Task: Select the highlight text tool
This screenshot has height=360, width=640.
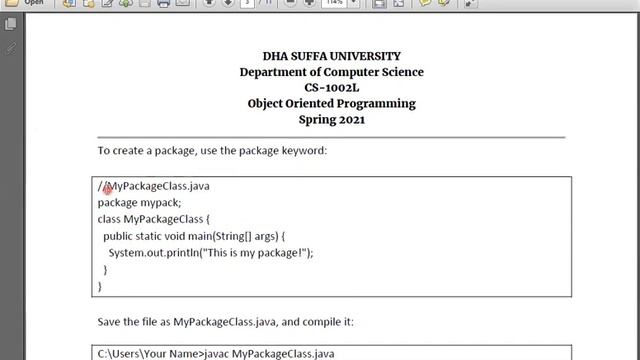Action: pyautogui.click(x=444, y=3)
